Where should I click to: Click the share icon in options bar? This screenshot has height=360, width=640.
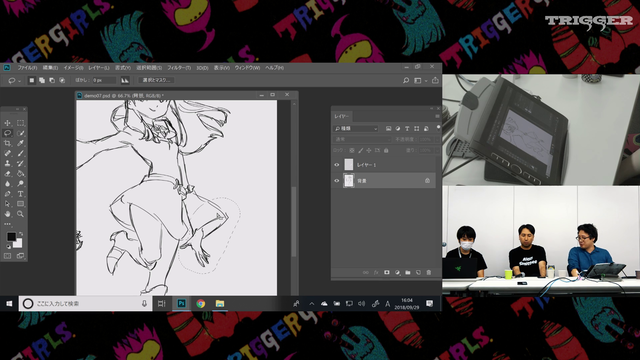pyautogui.click(x=435, y=80)
